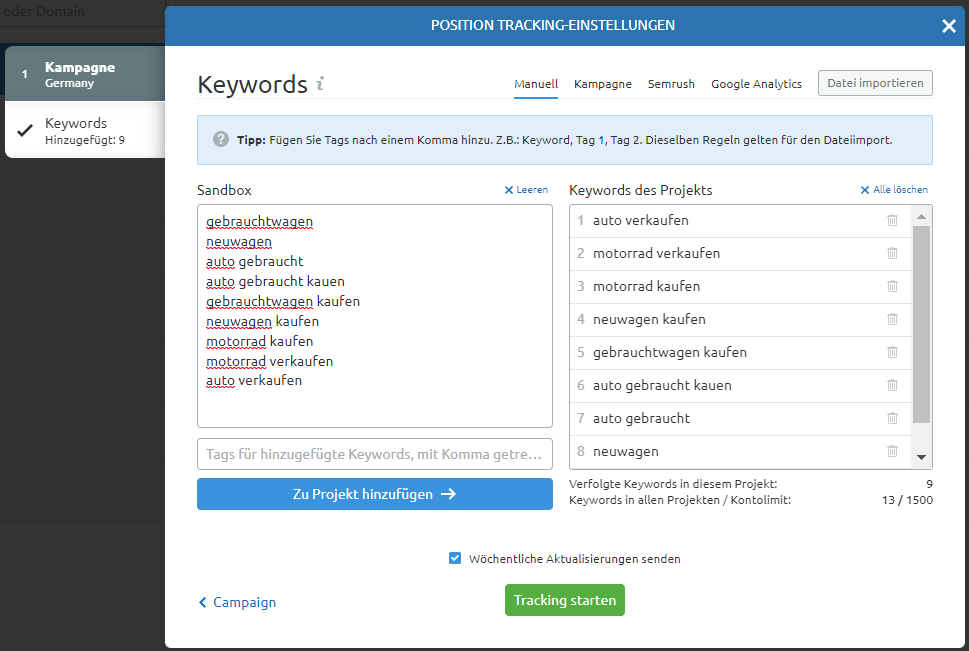Click the tags input field for keywords
The width and height of the screenshot is (969, 651).
click(x=374, y=454)
